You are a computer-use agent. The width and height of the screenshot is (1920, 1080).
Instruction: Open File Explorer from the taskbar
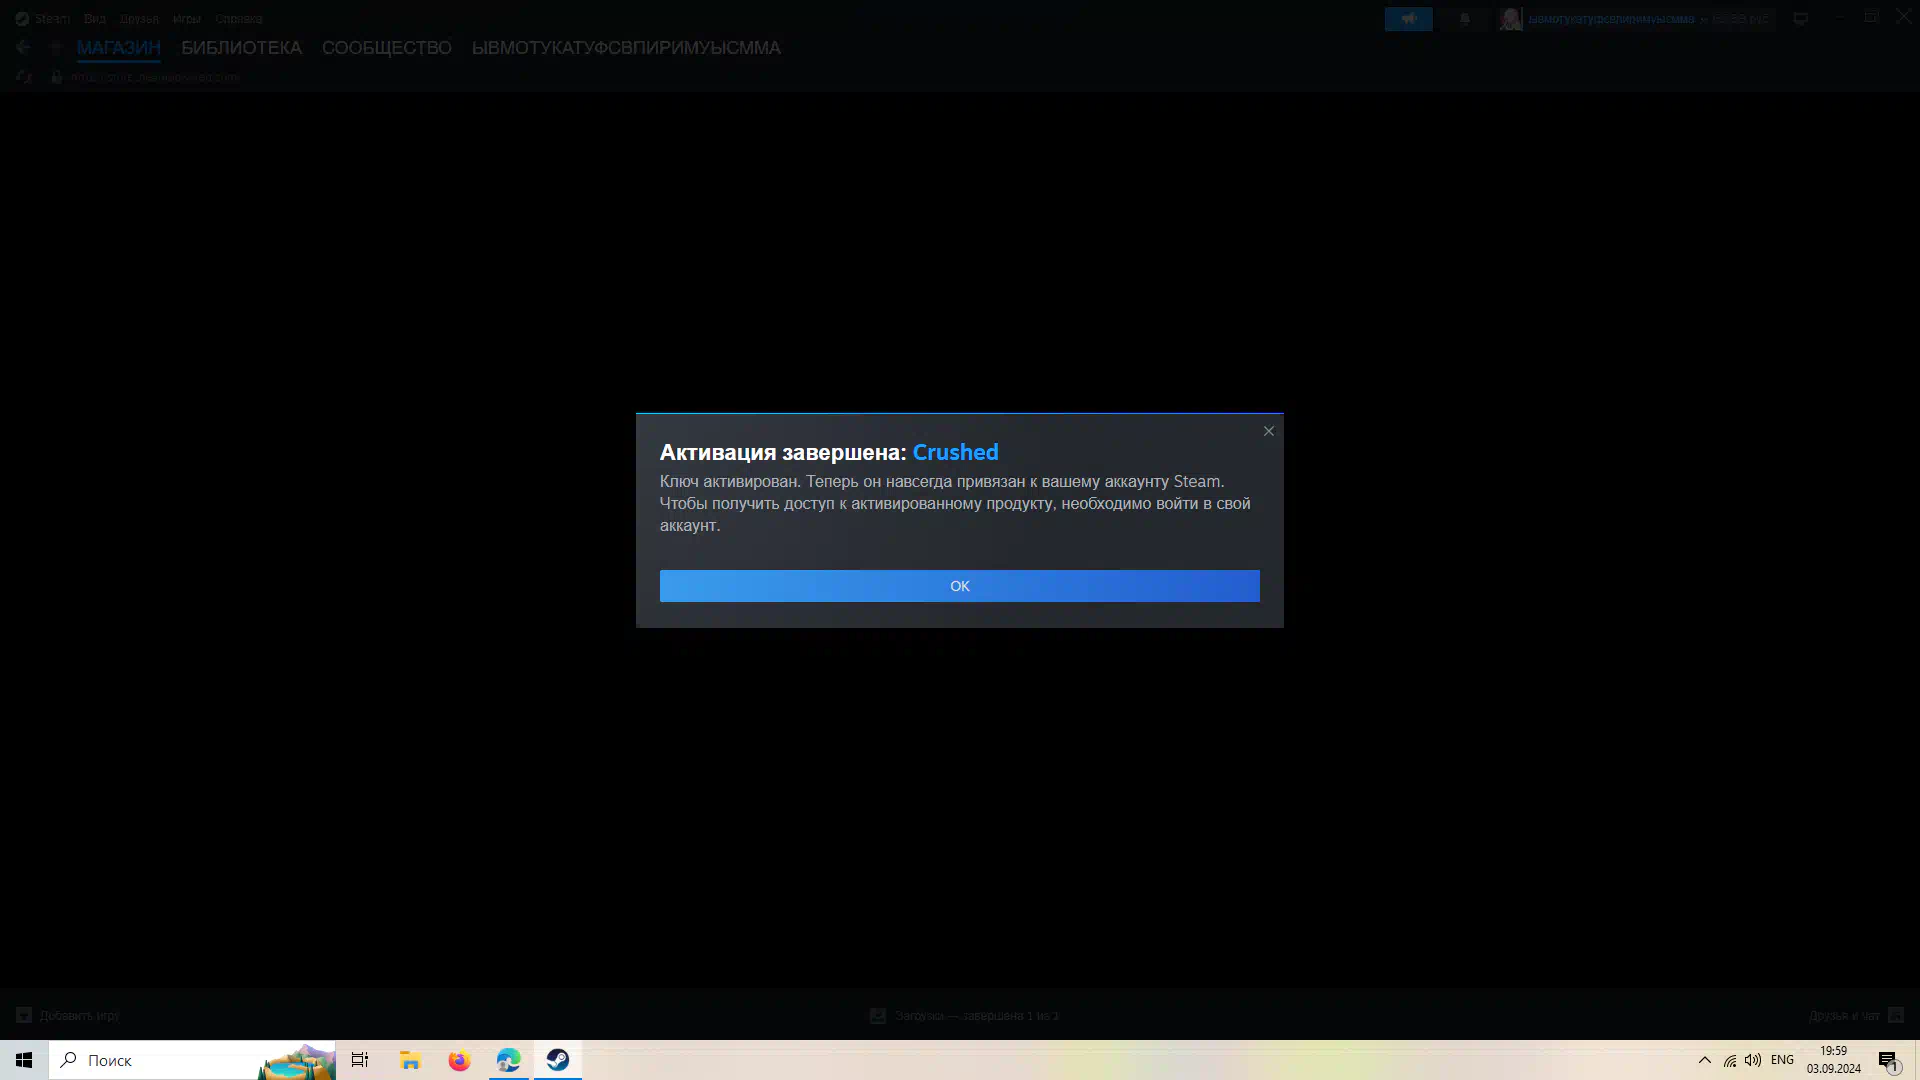(410, 1060)
